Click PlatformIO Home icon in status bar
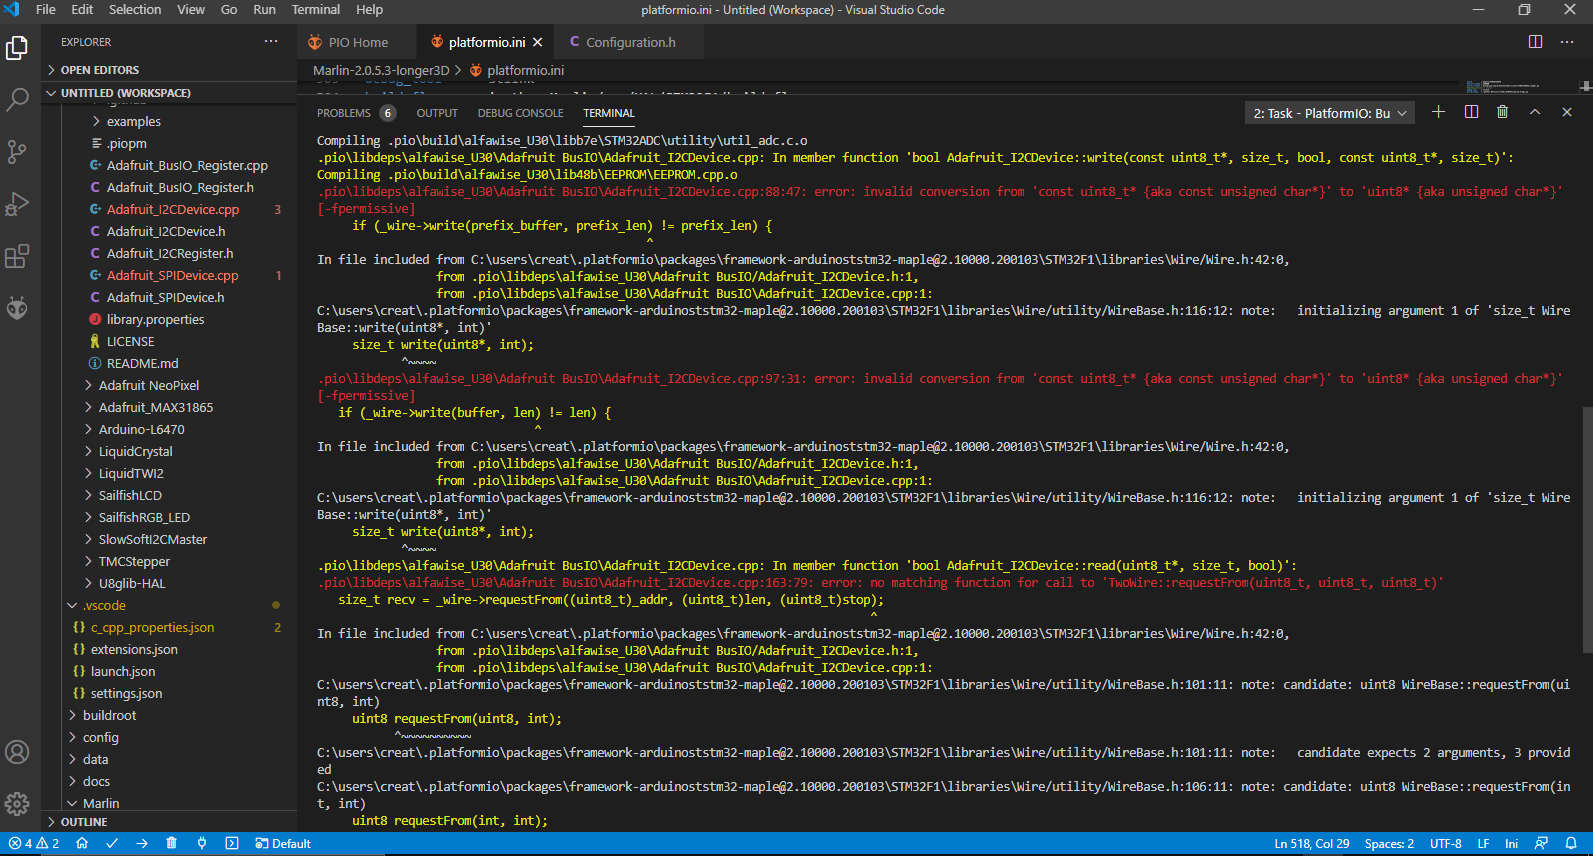 (x=82, y=843)
